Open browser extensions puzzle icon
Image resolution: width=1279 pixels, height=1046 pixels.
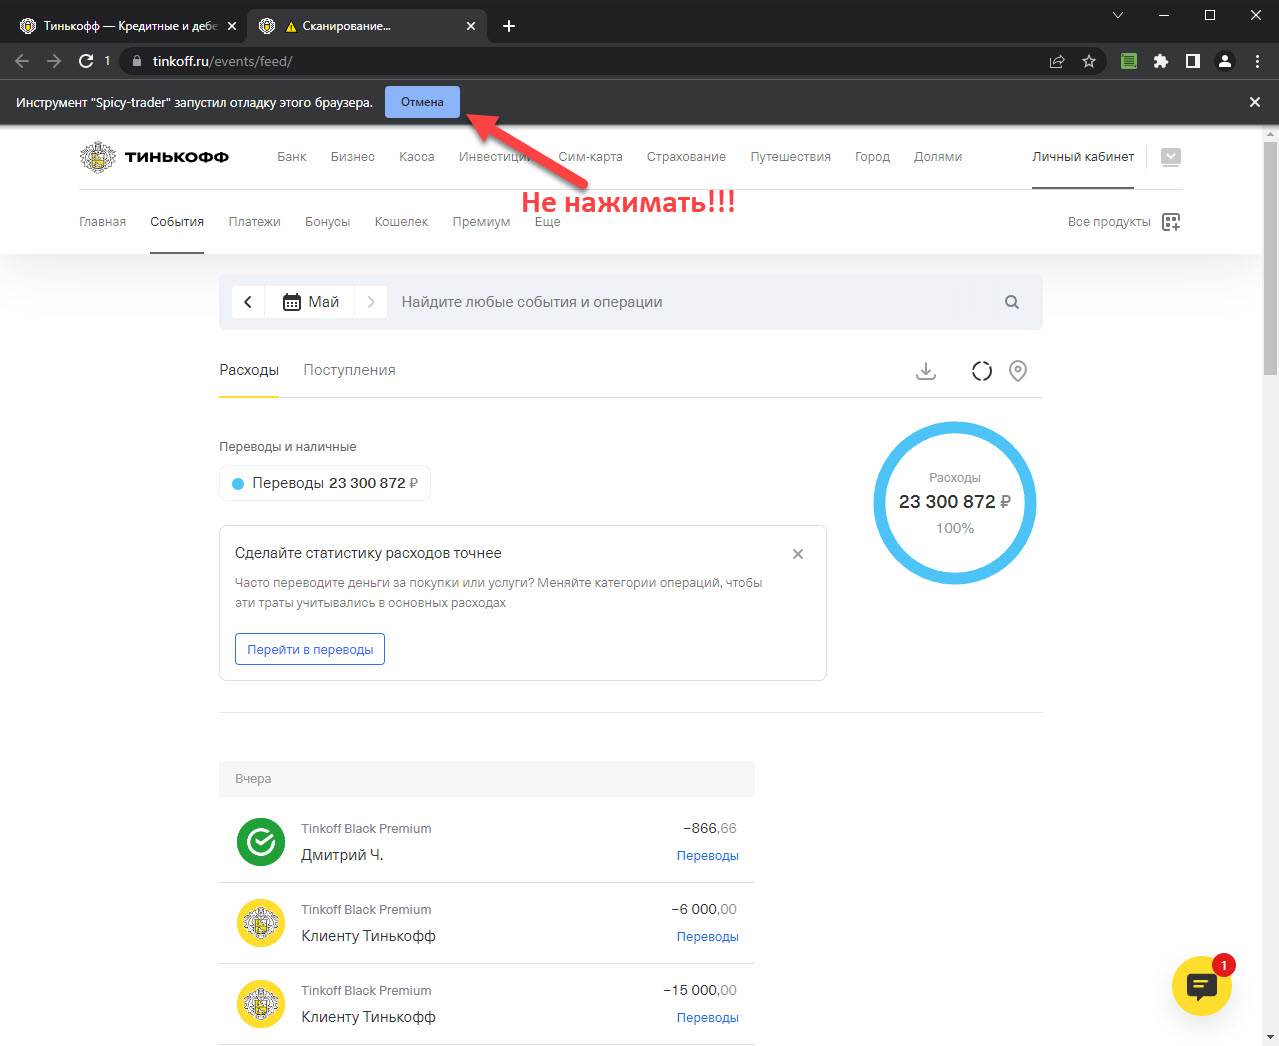tap(1160, 61)
